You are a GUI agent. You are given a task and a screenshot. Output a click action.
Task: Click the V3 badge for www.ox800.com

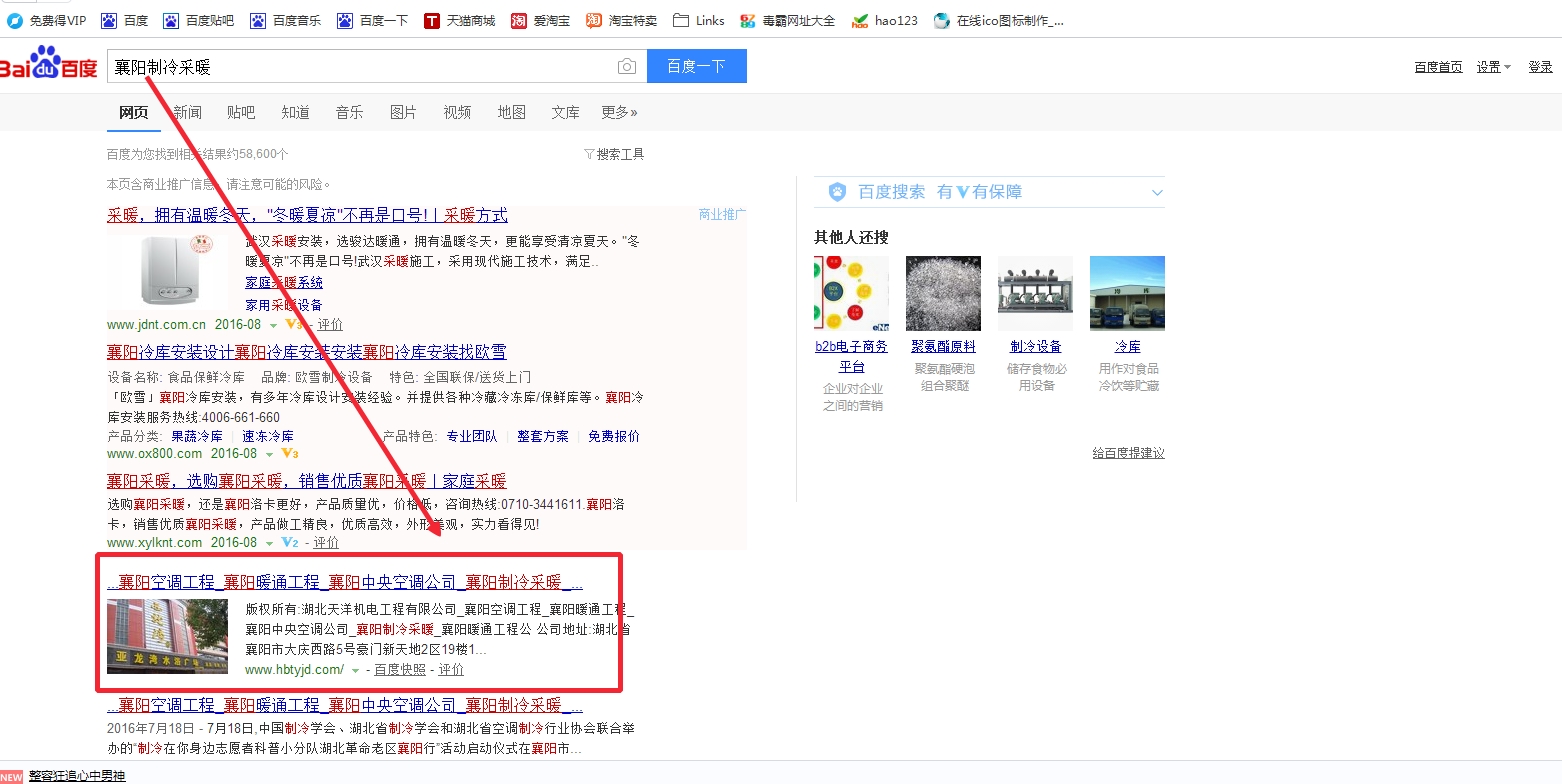click(x=291, y=453)
